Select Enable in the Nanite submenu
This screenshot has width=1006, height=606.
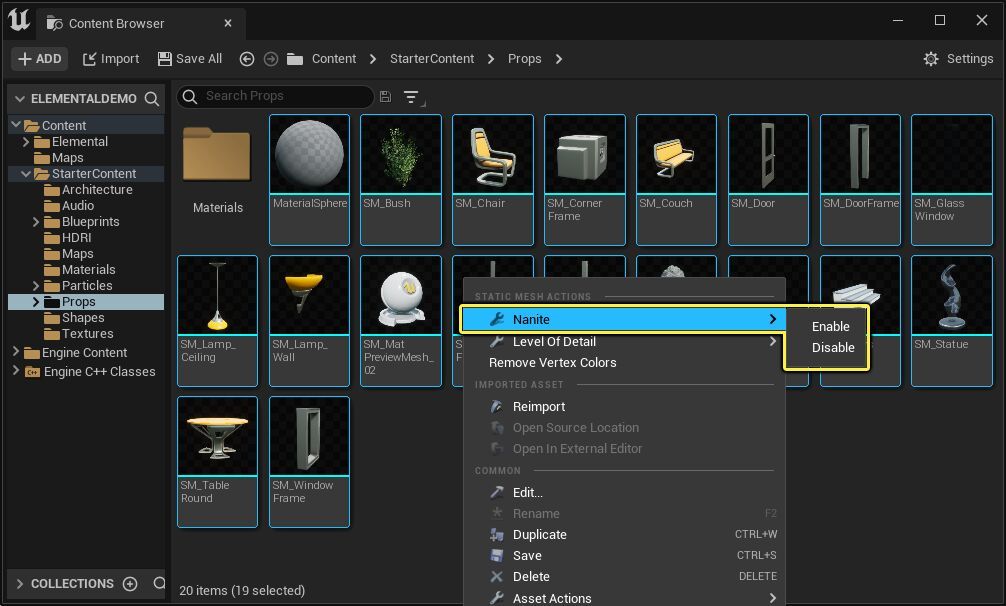point(830,326)
